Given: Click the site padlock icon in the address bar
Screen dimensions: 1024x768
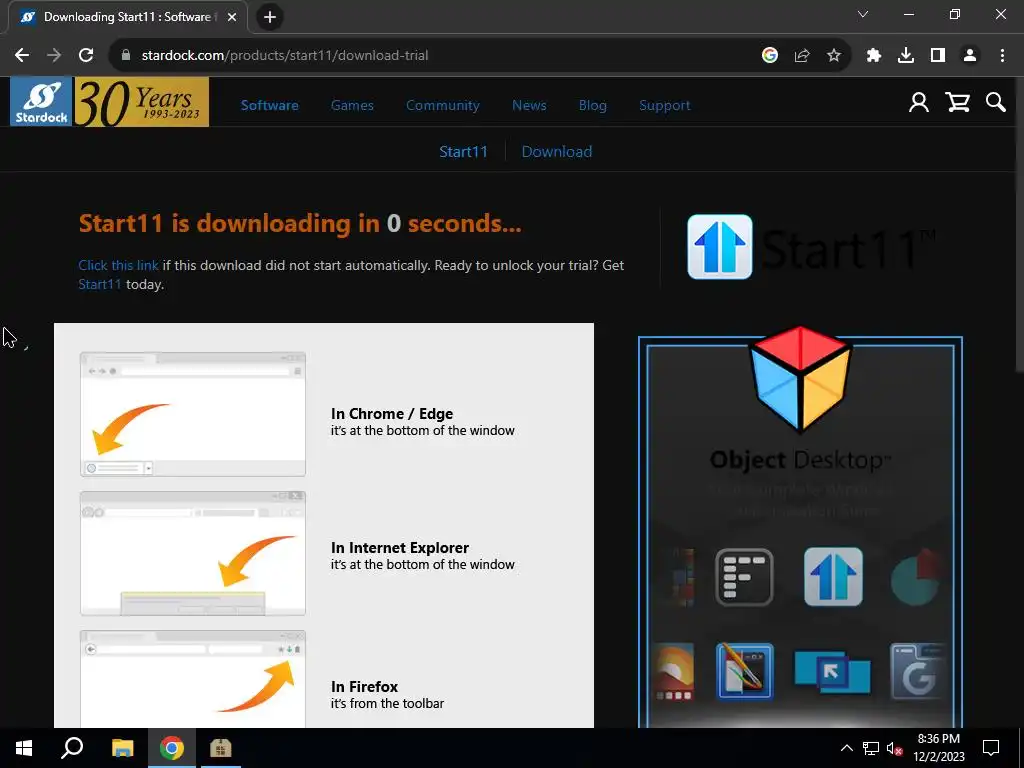Looking at the screenshot, I should point(126,56).
